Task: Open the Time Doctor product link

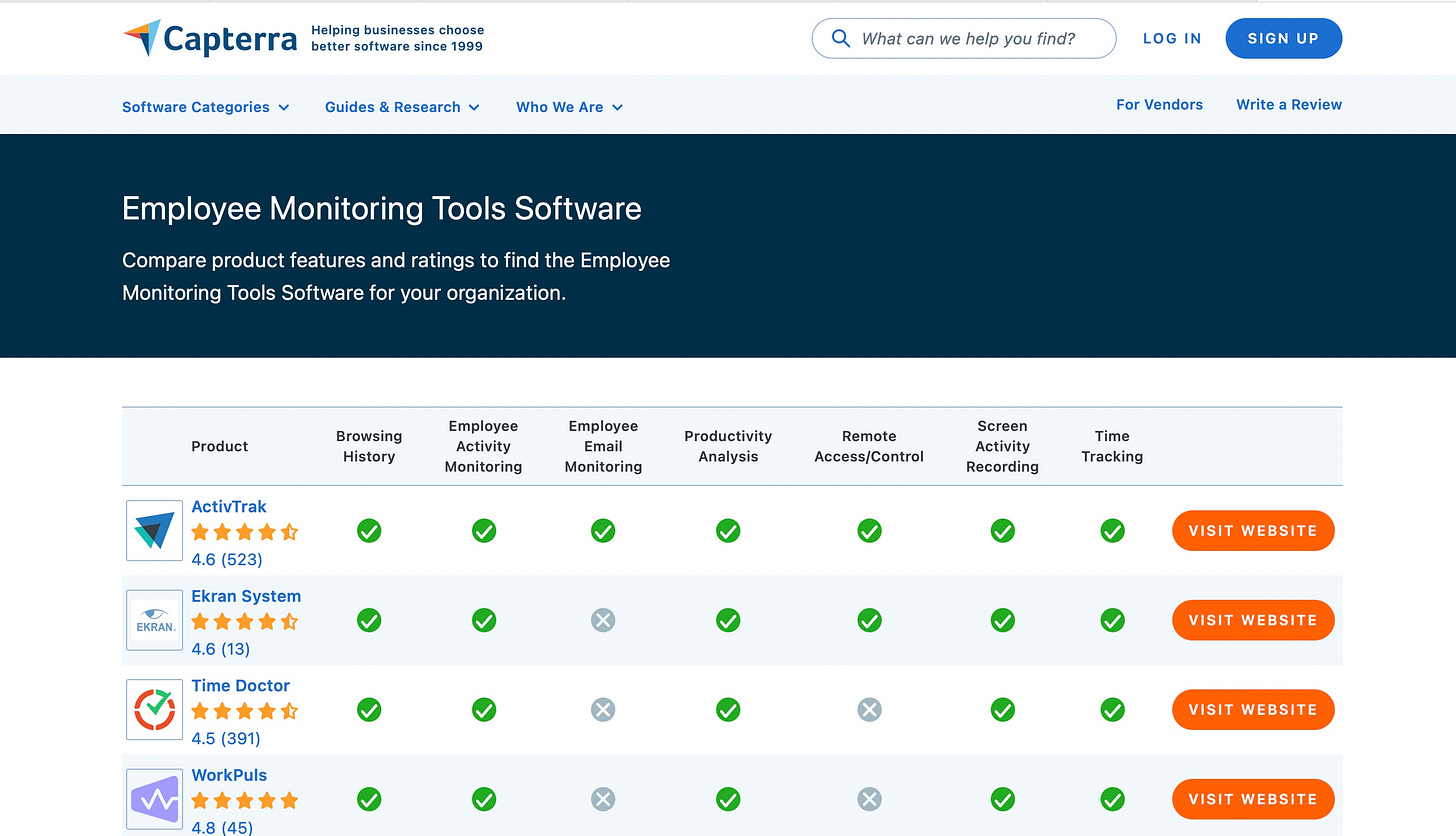Action: tap(241, 685)
